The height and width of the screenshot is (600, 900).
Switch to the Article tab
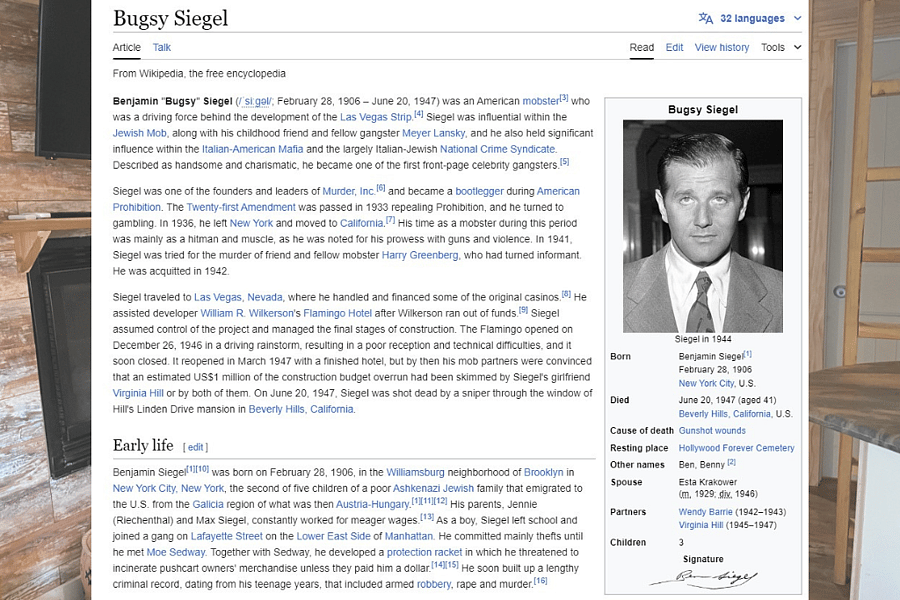point(126,48)
